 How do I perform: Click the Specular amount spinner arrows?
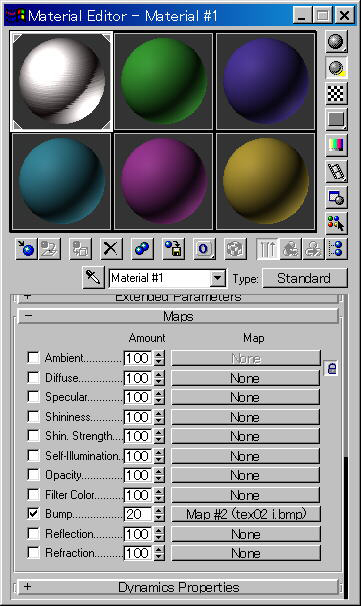(x=158, y=397)
